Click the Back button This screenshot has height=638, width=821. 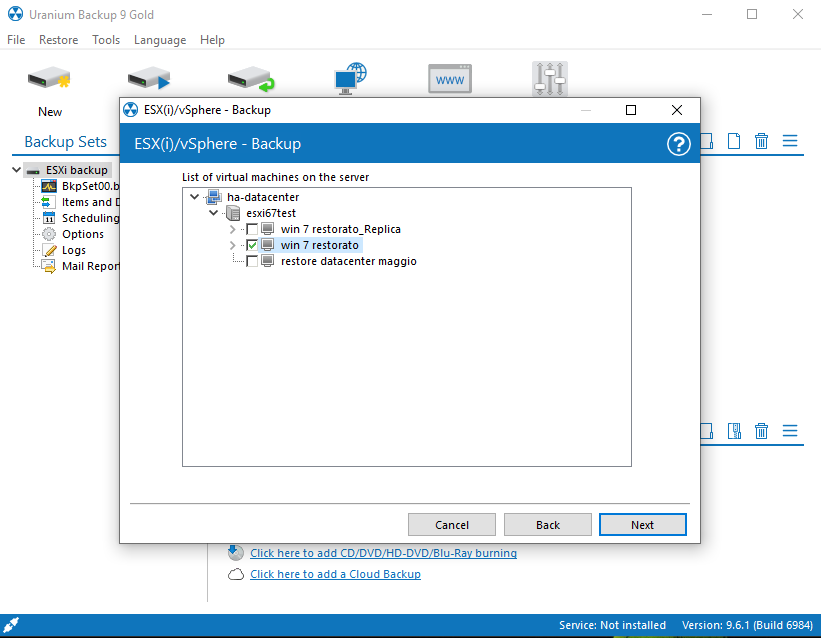[x=548, y=525]
